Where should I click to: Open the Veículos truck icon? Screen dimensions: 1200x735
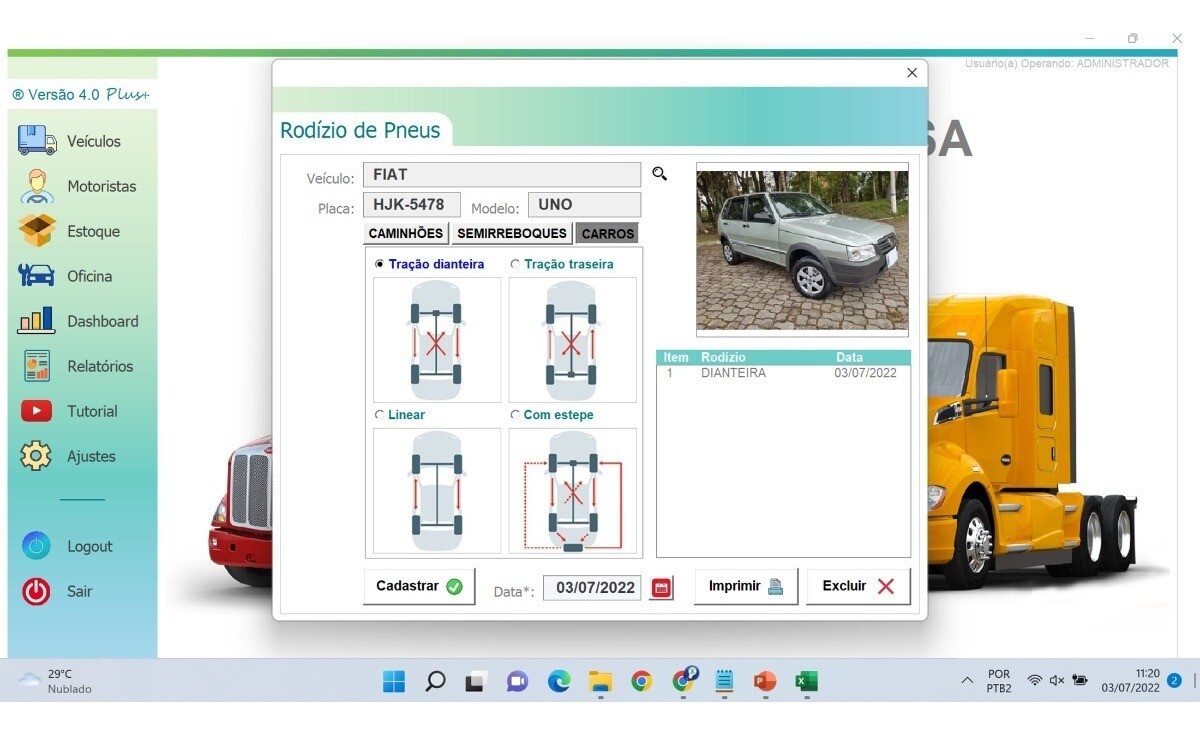coord(37,141)
